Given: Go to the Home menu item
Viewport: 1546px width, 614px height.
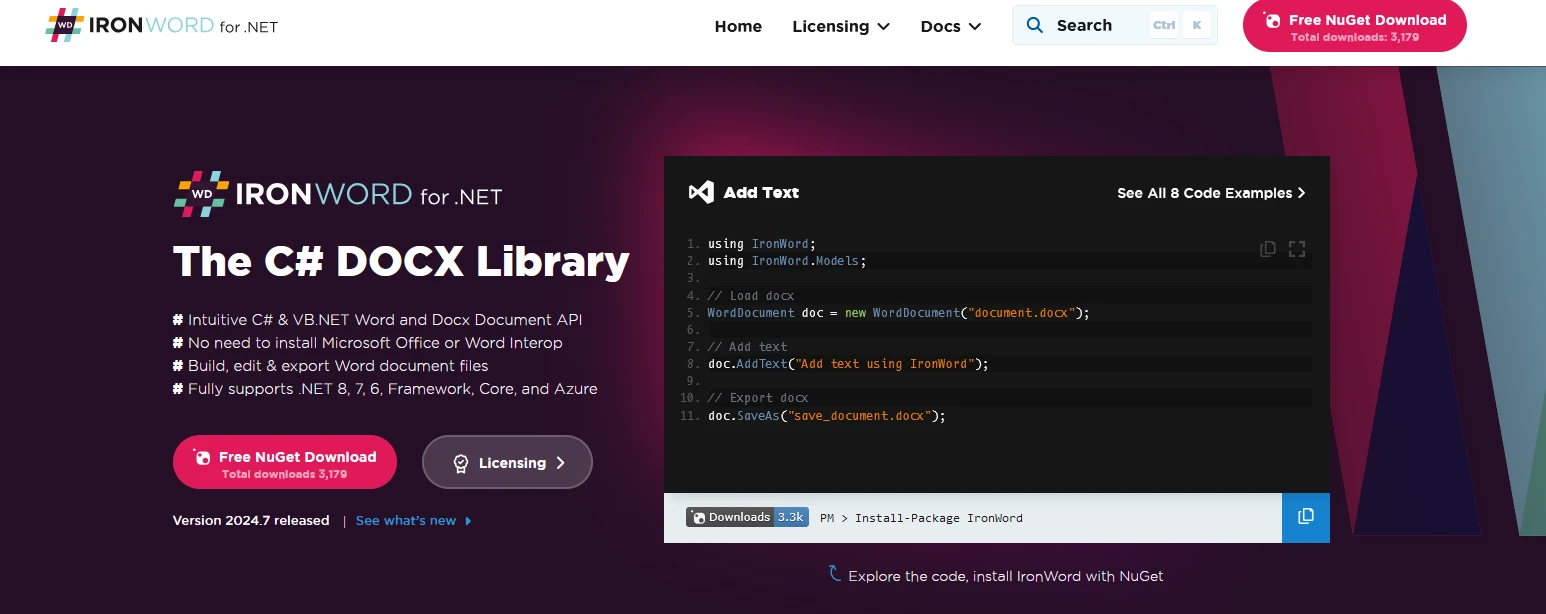Looking at the screenshot, I should tap(738, 27).
